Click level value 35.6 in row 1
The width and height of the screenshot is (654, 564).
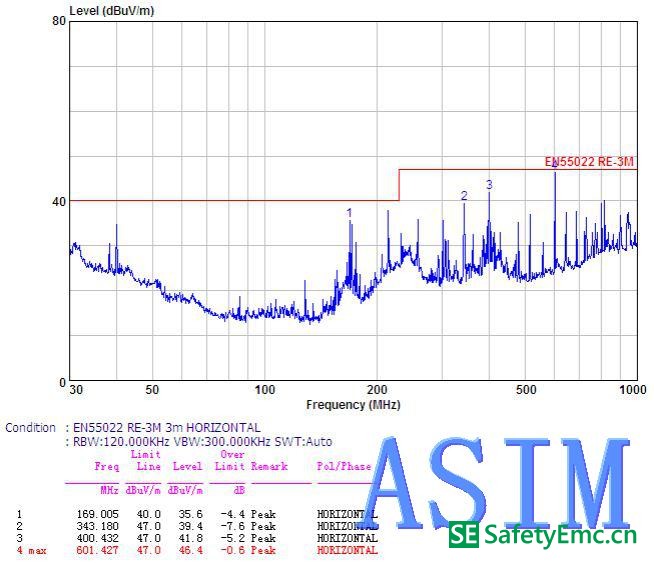click(191, 514)
